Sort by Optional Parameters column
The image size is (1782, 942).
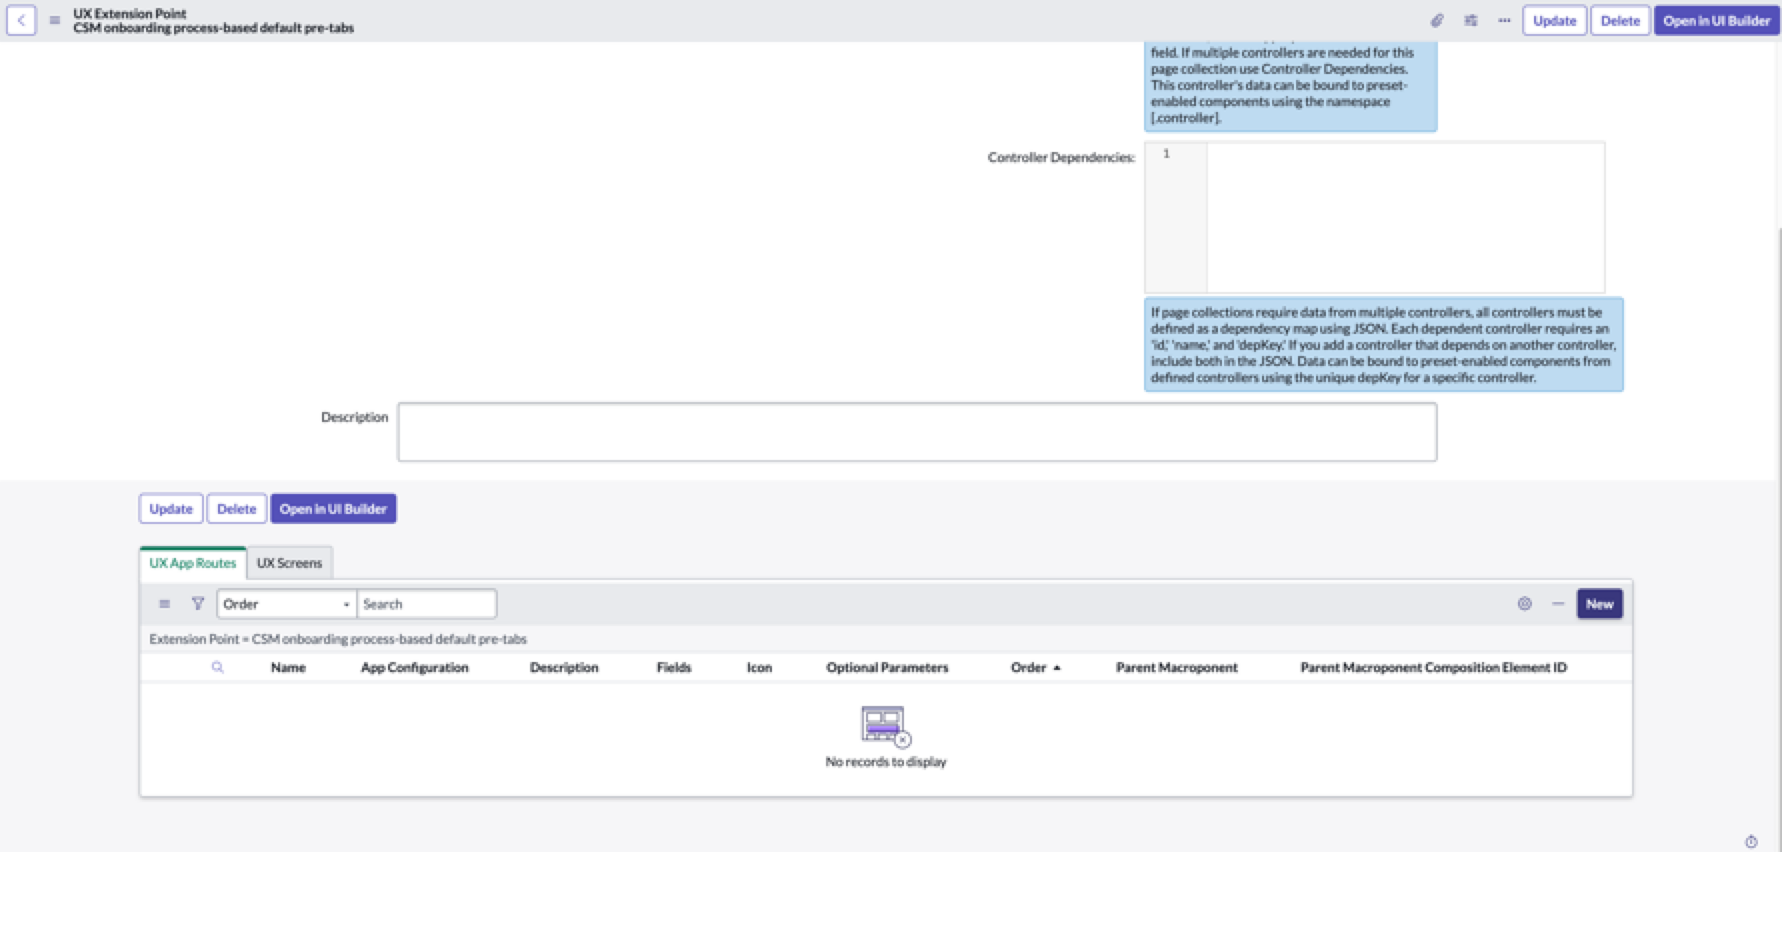pyautogui.click(x=887, y=667)
